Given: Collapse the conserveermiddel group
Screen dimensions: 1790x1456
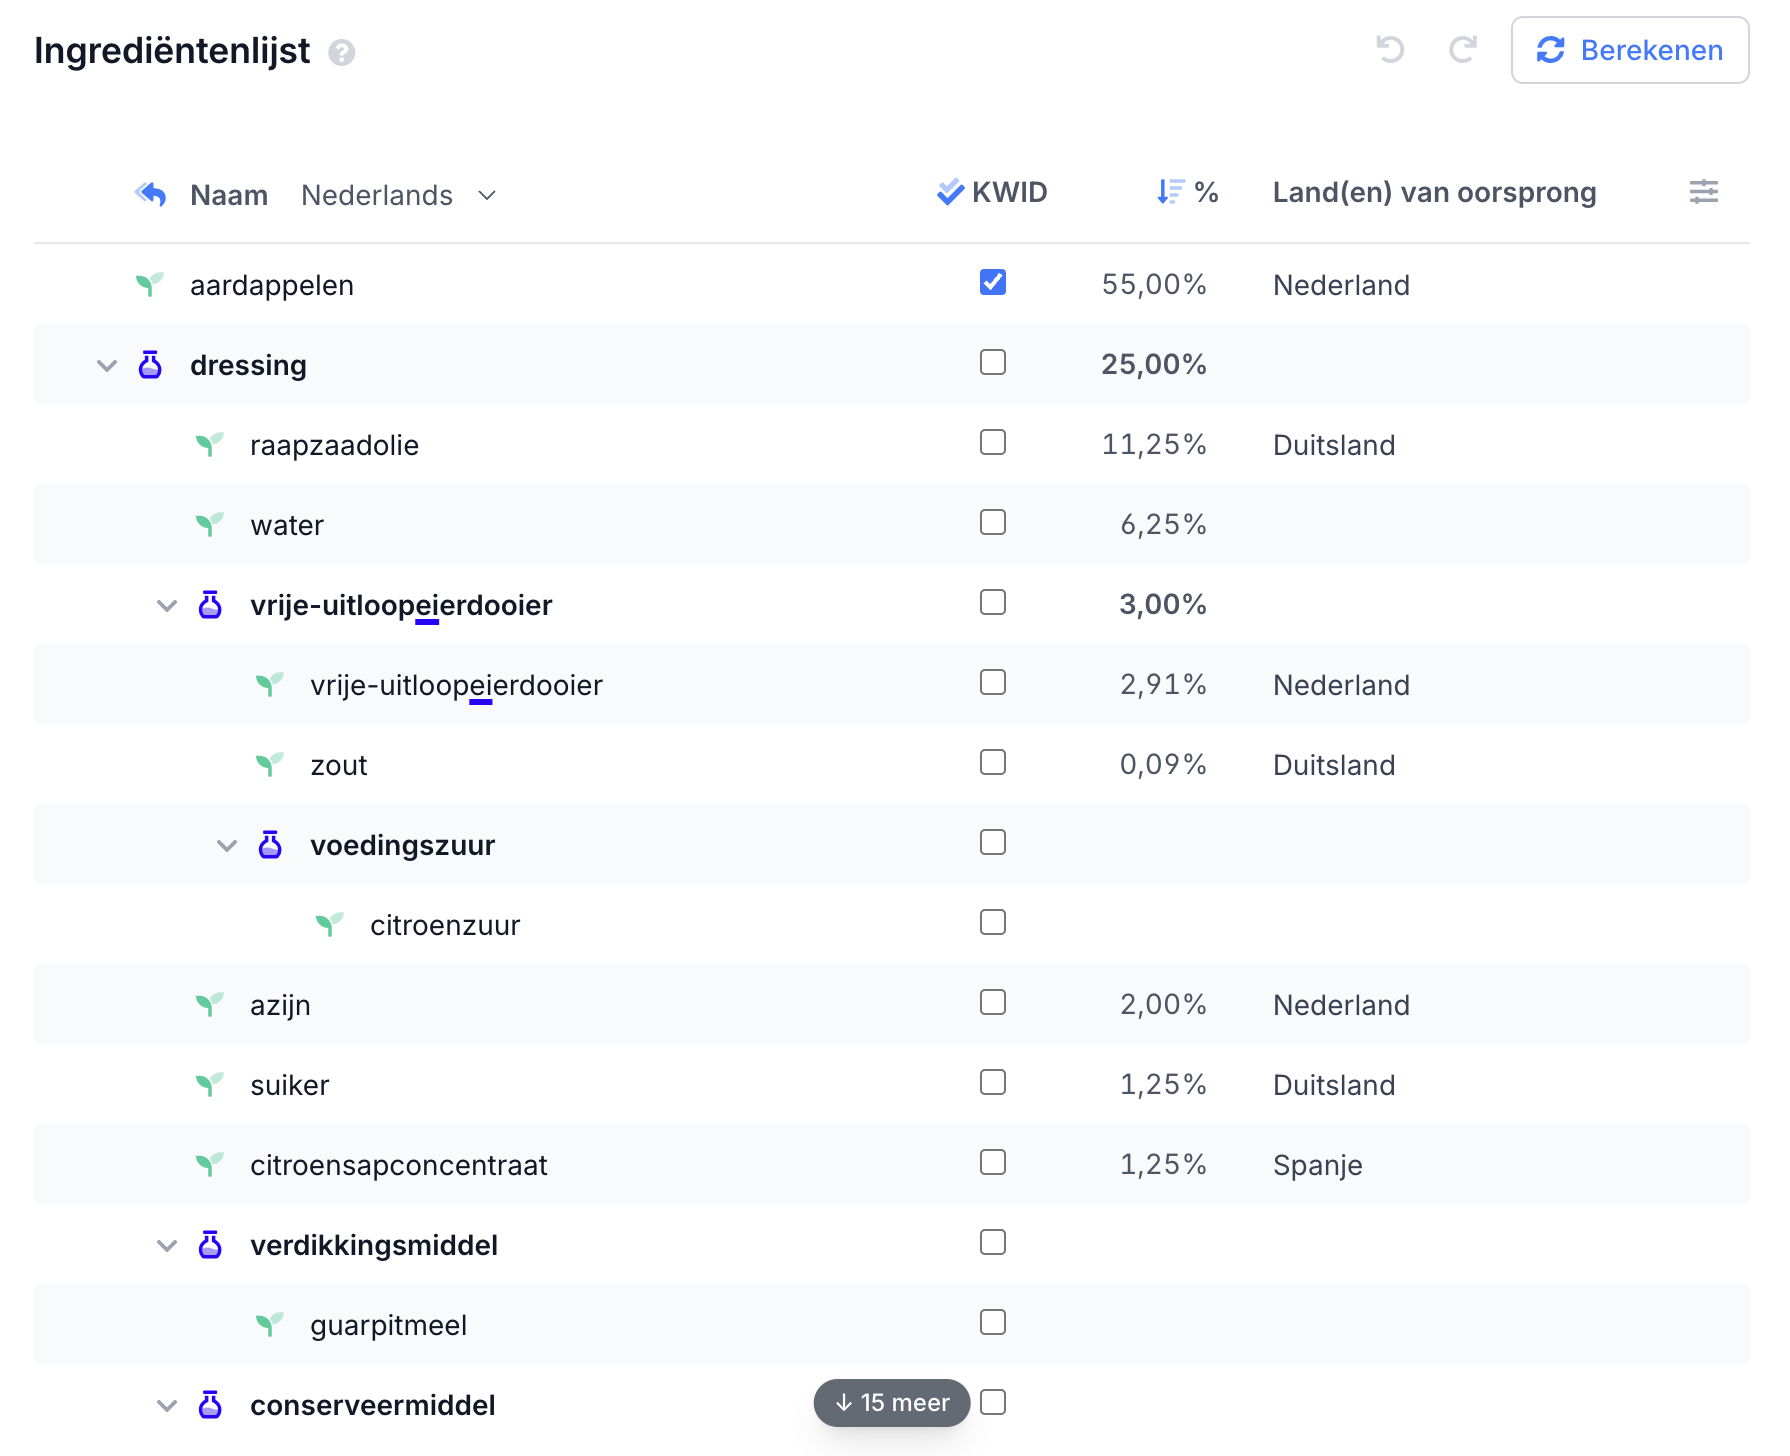Looking at the screenshot, I should tap(167, 1406).
